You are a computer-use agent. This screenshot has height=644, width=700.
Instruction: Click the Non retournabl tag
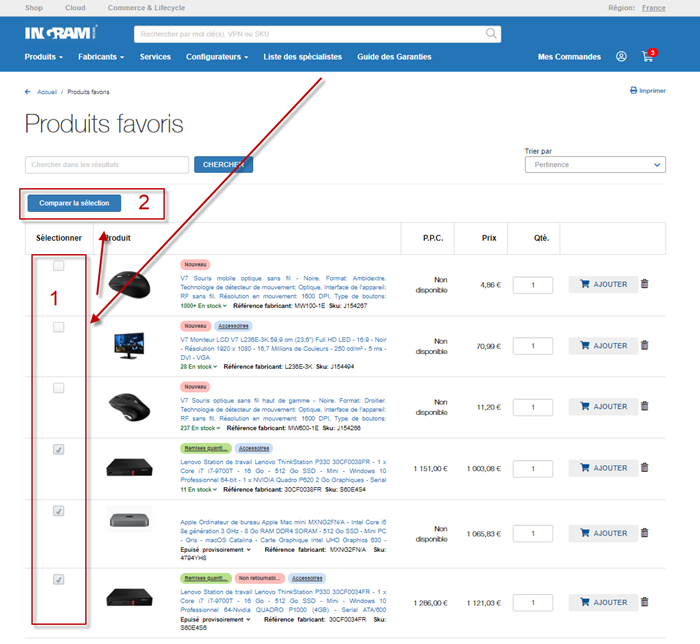tap(259, 578)
